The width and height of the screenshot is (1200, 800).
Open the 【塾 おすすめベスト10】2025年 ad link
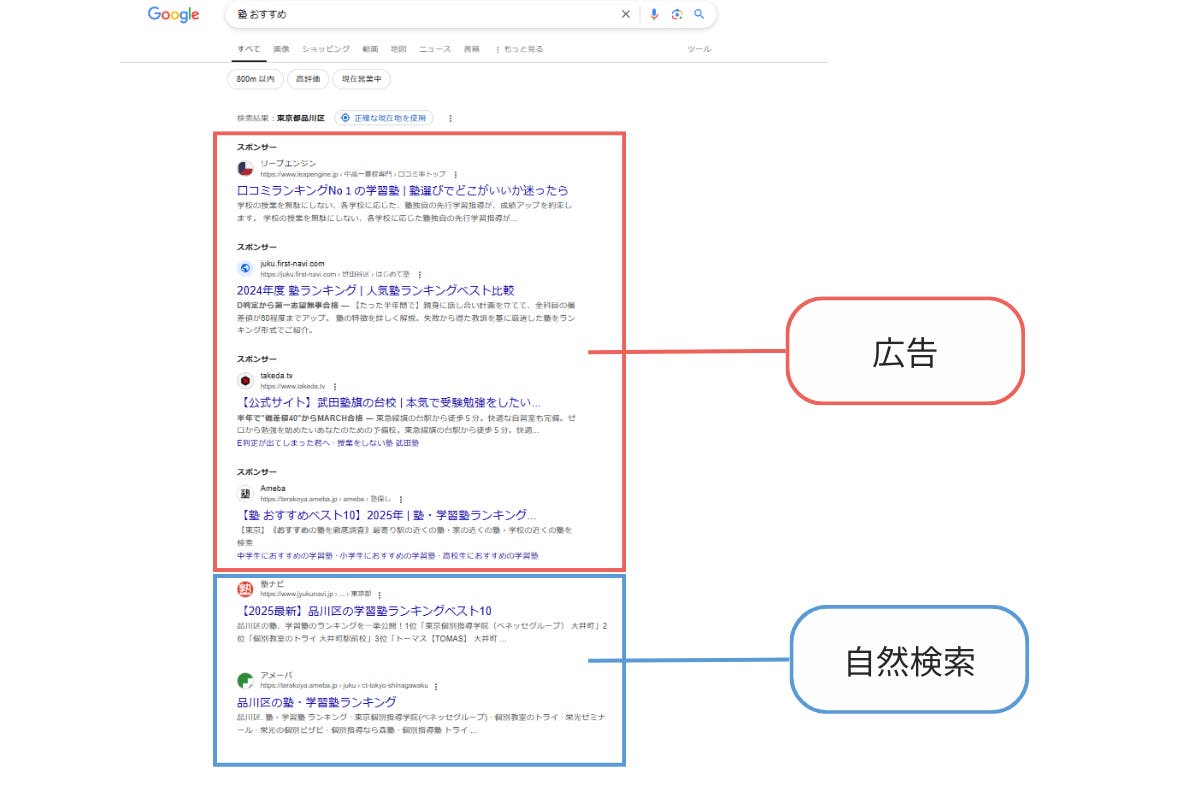(x=387, y=515)
